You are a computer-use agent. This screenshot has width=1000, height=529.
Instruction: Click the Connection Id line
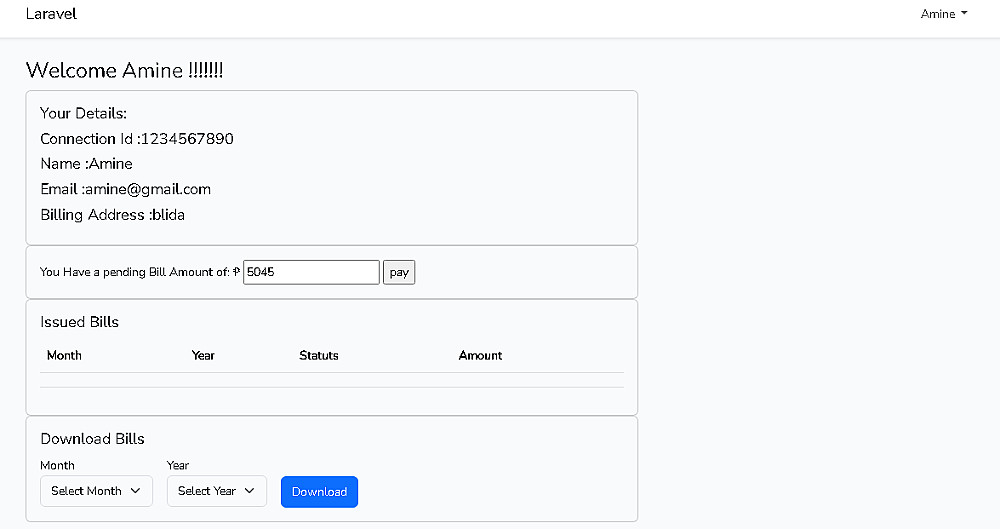click(x=137, y=139)
